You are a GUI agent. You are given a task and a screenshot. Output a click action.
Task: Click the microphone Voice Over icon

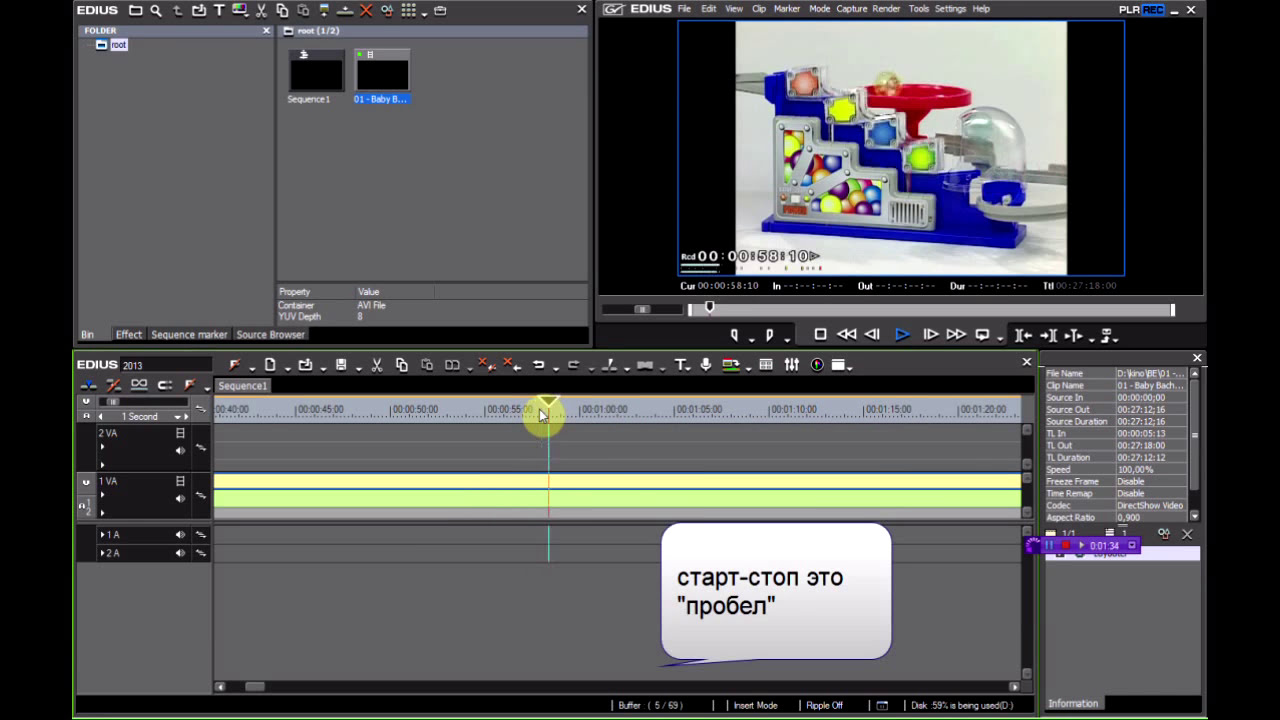click(x=705, y=365)
